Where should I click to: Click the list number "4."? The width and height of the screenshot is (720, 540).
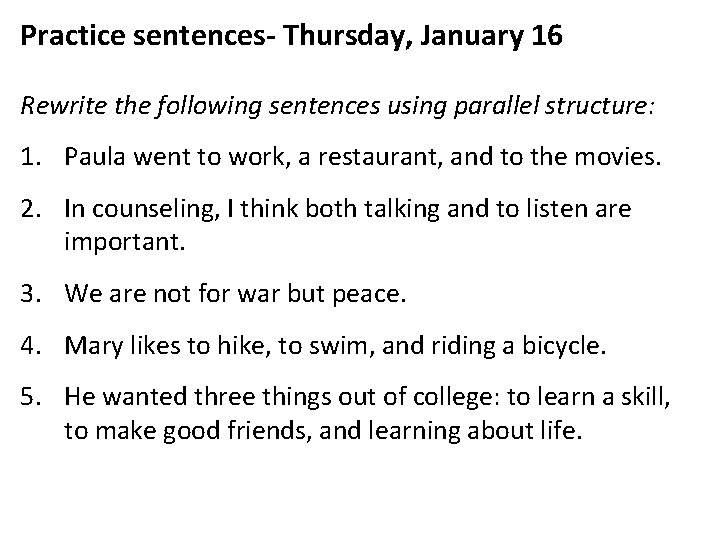(x=36, y=348)
